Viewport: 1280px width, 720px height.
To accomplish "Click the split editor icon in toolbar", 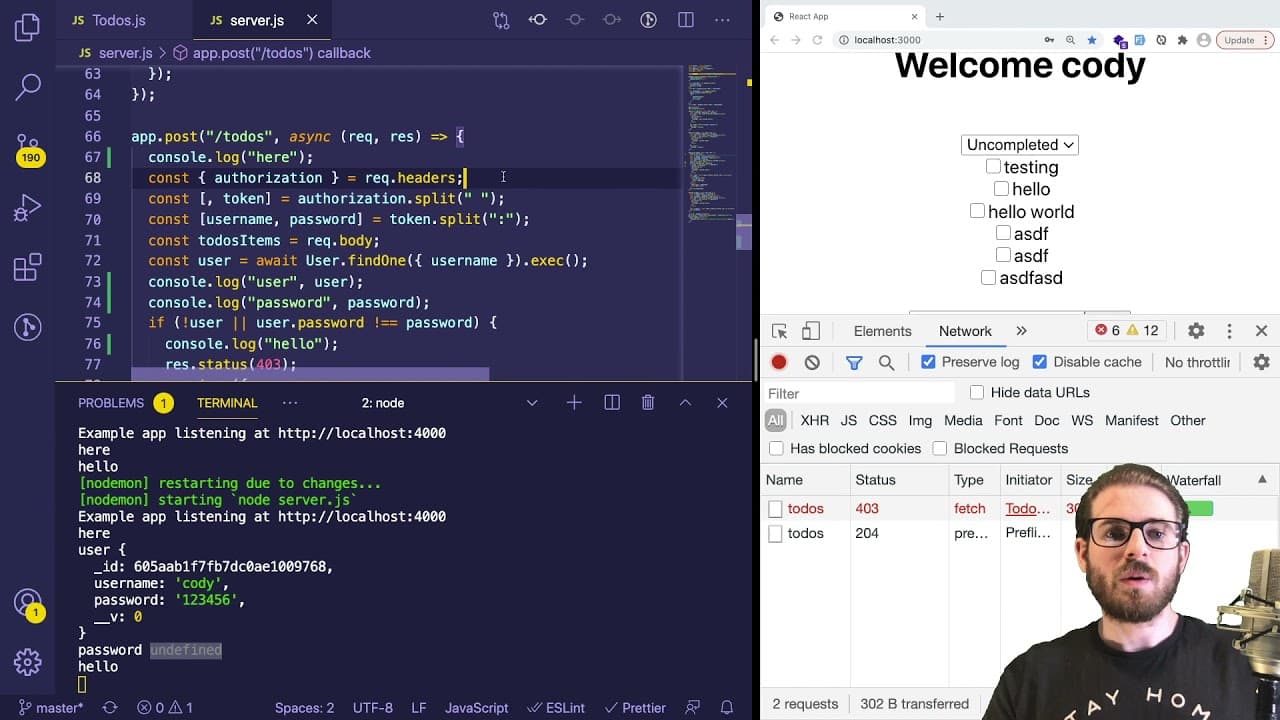I will 686,20.
